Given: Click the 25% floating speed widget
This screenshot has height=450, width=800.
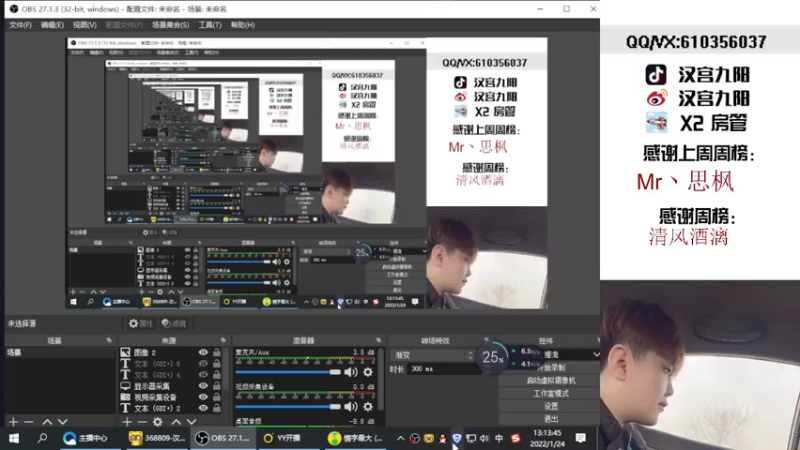Looking at the screenshot, I should (x=492, y=357).
